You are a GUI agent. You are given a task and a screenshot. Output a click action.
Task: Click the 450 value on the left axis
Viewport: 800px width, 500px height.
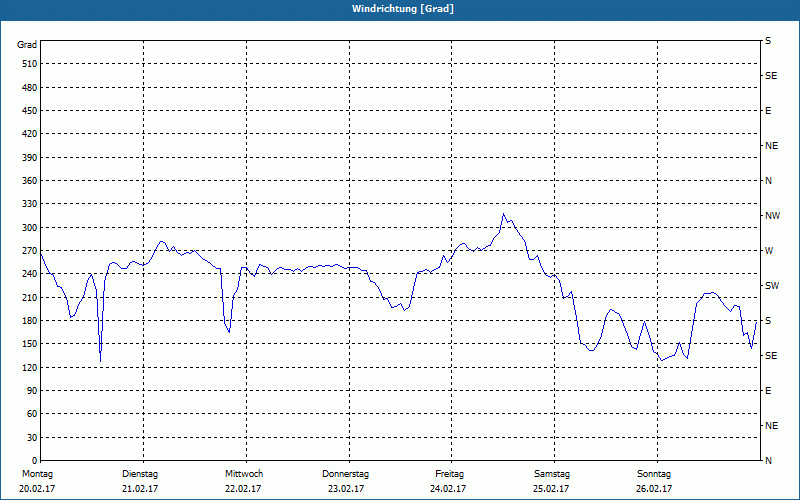pyautogui.click(x=30, y=111)
